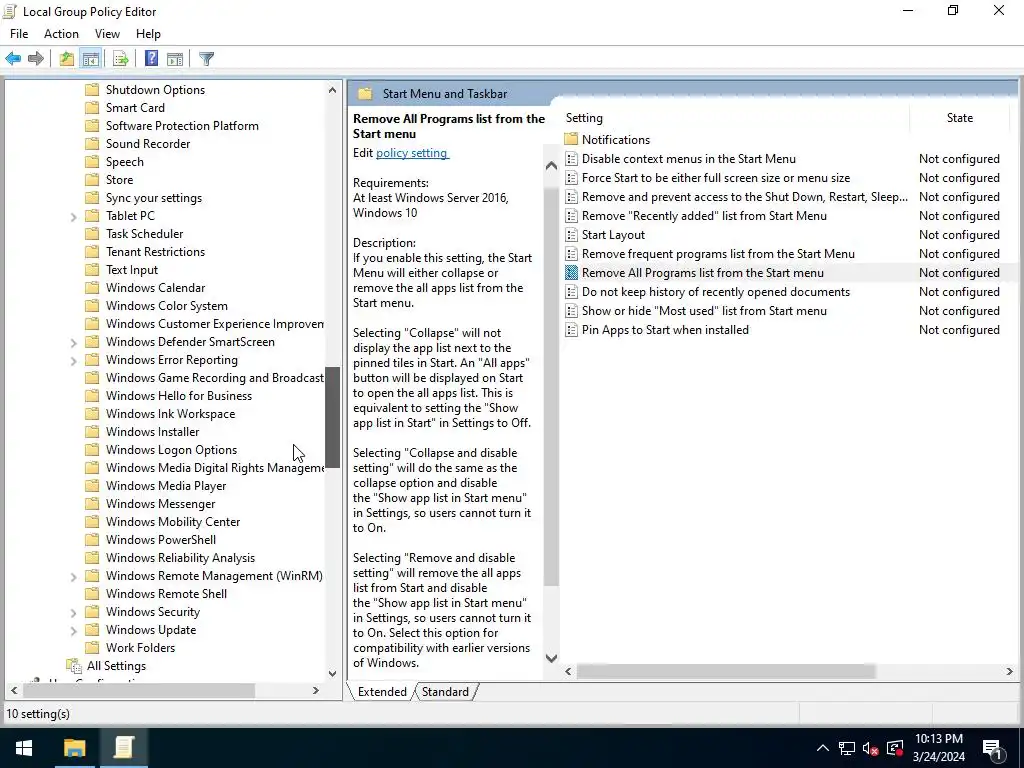Image resolution: width=1024 pixels, height=768 pixels.
Task: Click the network tray icon
Action: point(847,748)
